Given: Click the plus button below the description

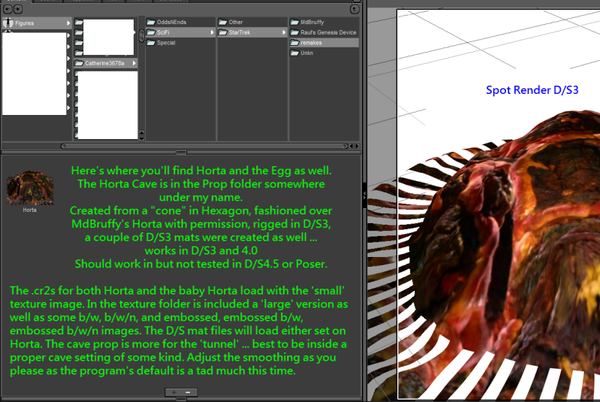Looking at the screenshot, I should (x=174, y=392).
